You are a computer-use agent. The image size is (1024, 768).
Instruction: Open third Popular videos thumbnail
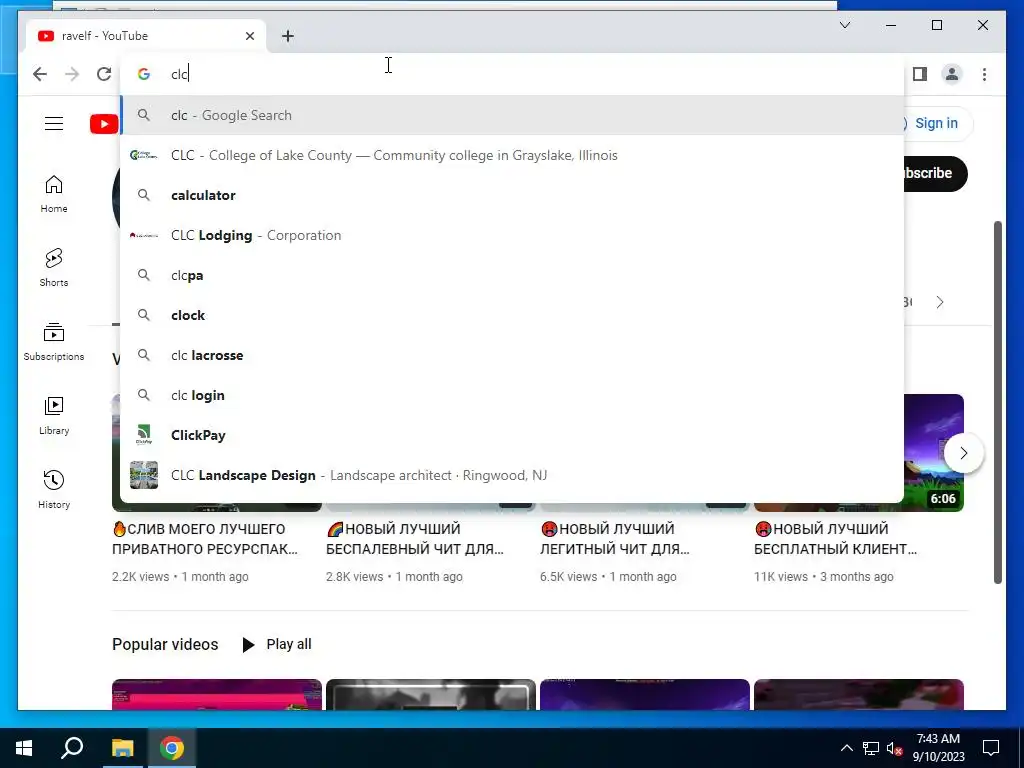[645, 694]
